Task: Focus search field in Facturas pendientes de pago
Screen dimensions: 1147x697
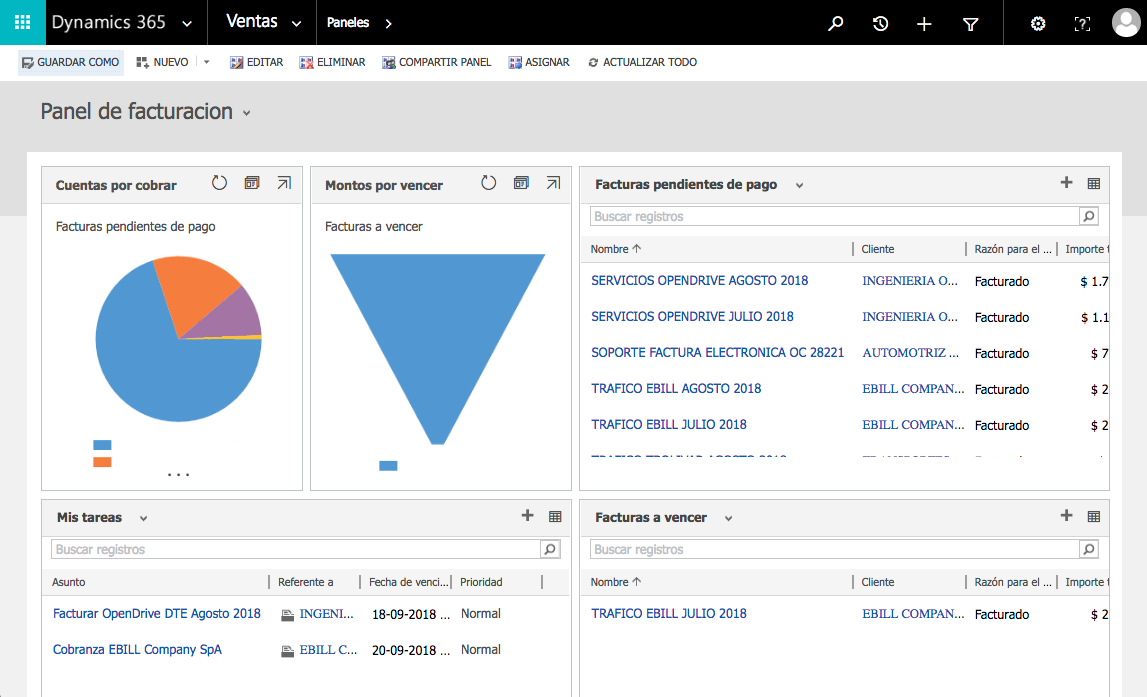Action: (x=835, y=216)
